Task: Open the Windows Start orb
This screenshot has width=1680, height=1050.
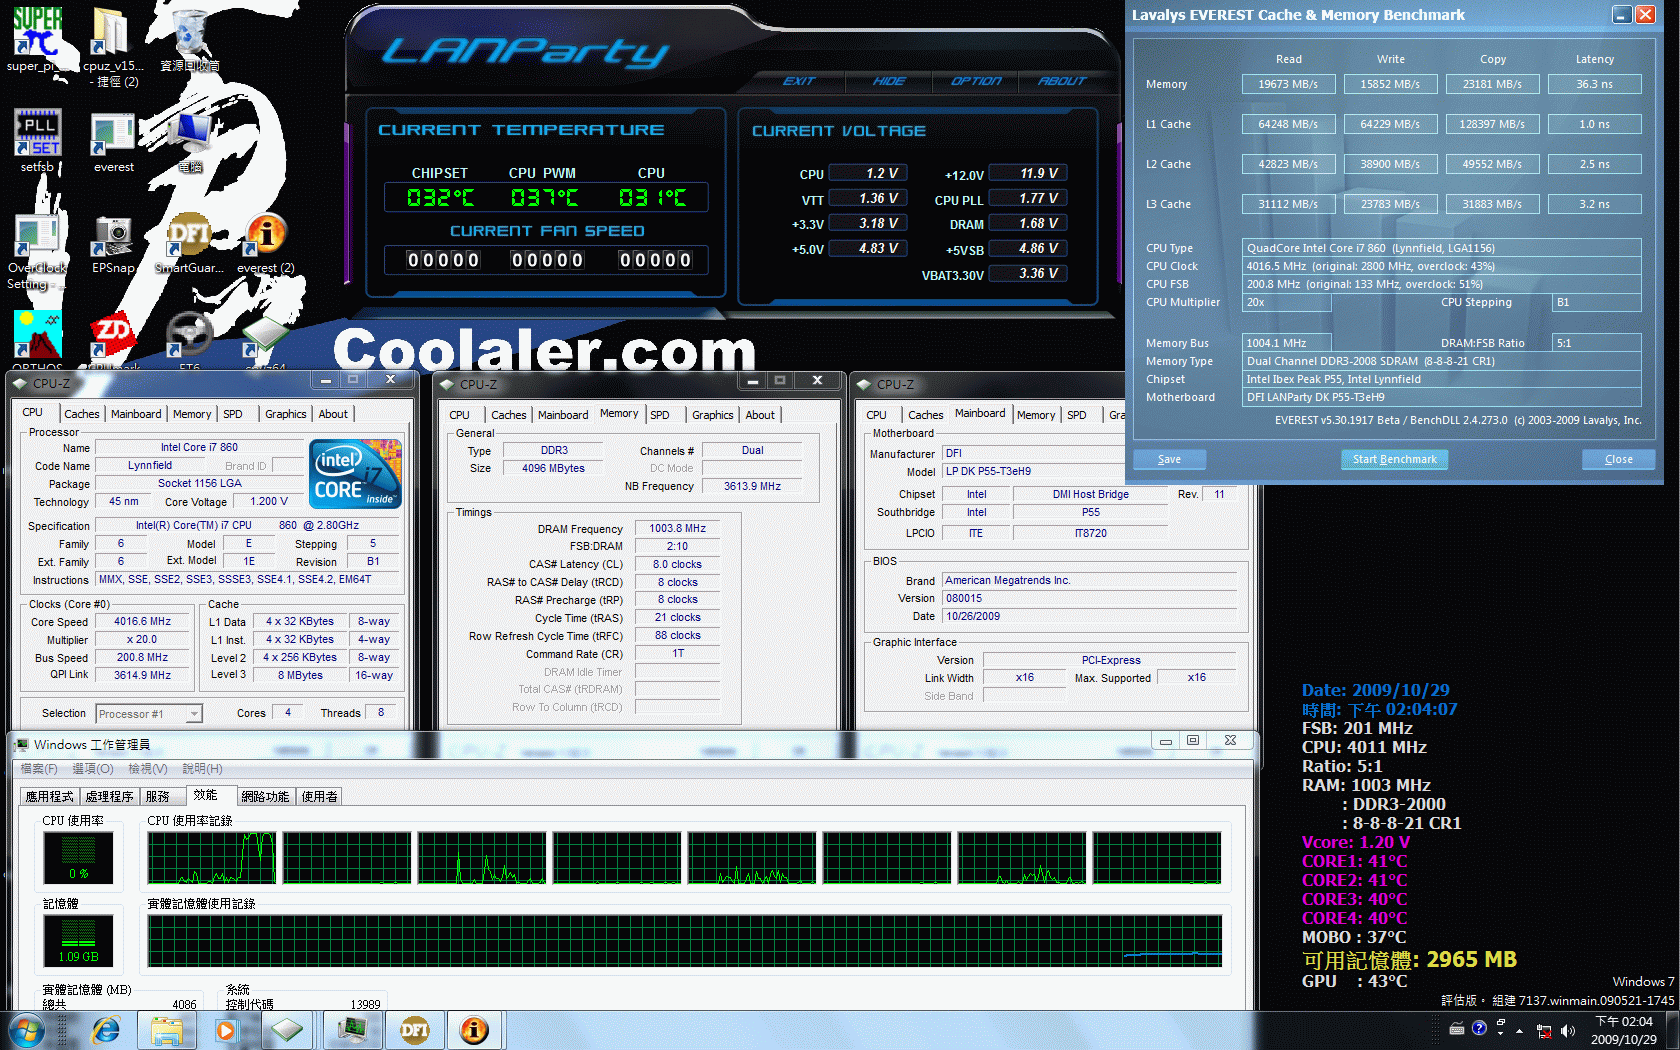Action: [26, 1030]
